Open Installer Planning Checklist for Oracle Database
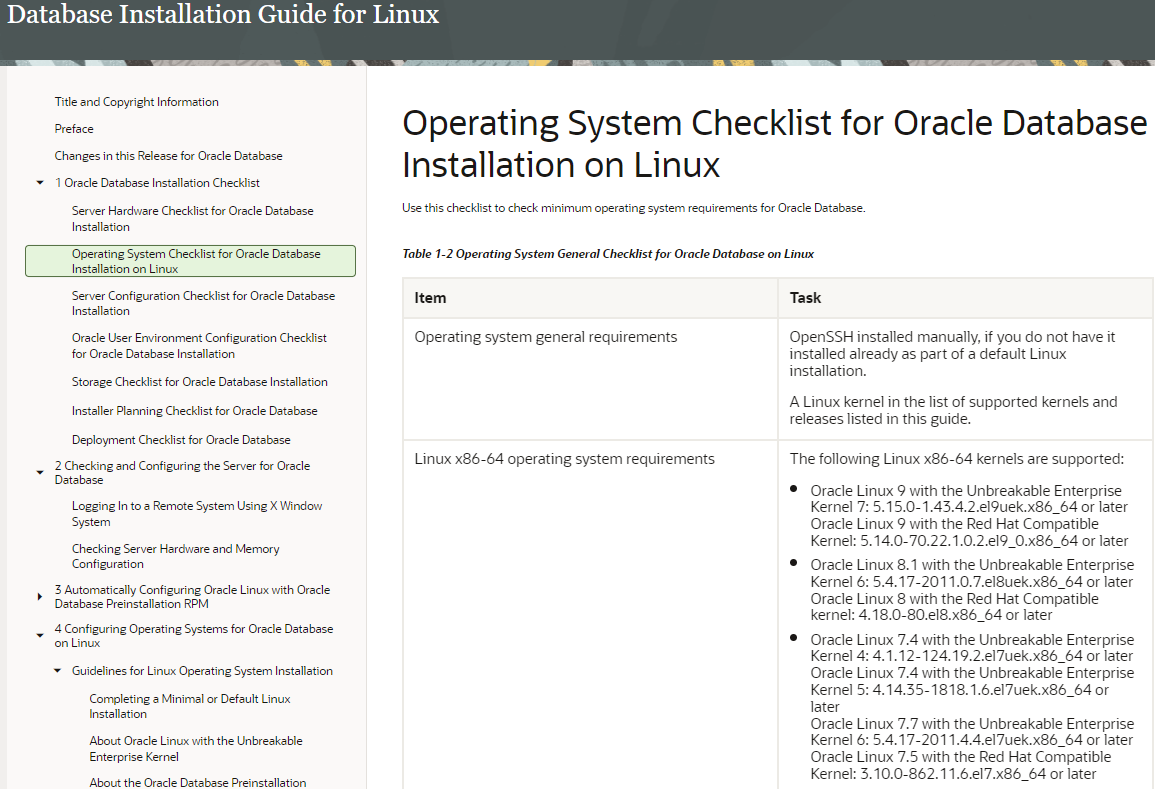Image resolution: width=1155 pixels, height=789 pixels. pos(194,411)
